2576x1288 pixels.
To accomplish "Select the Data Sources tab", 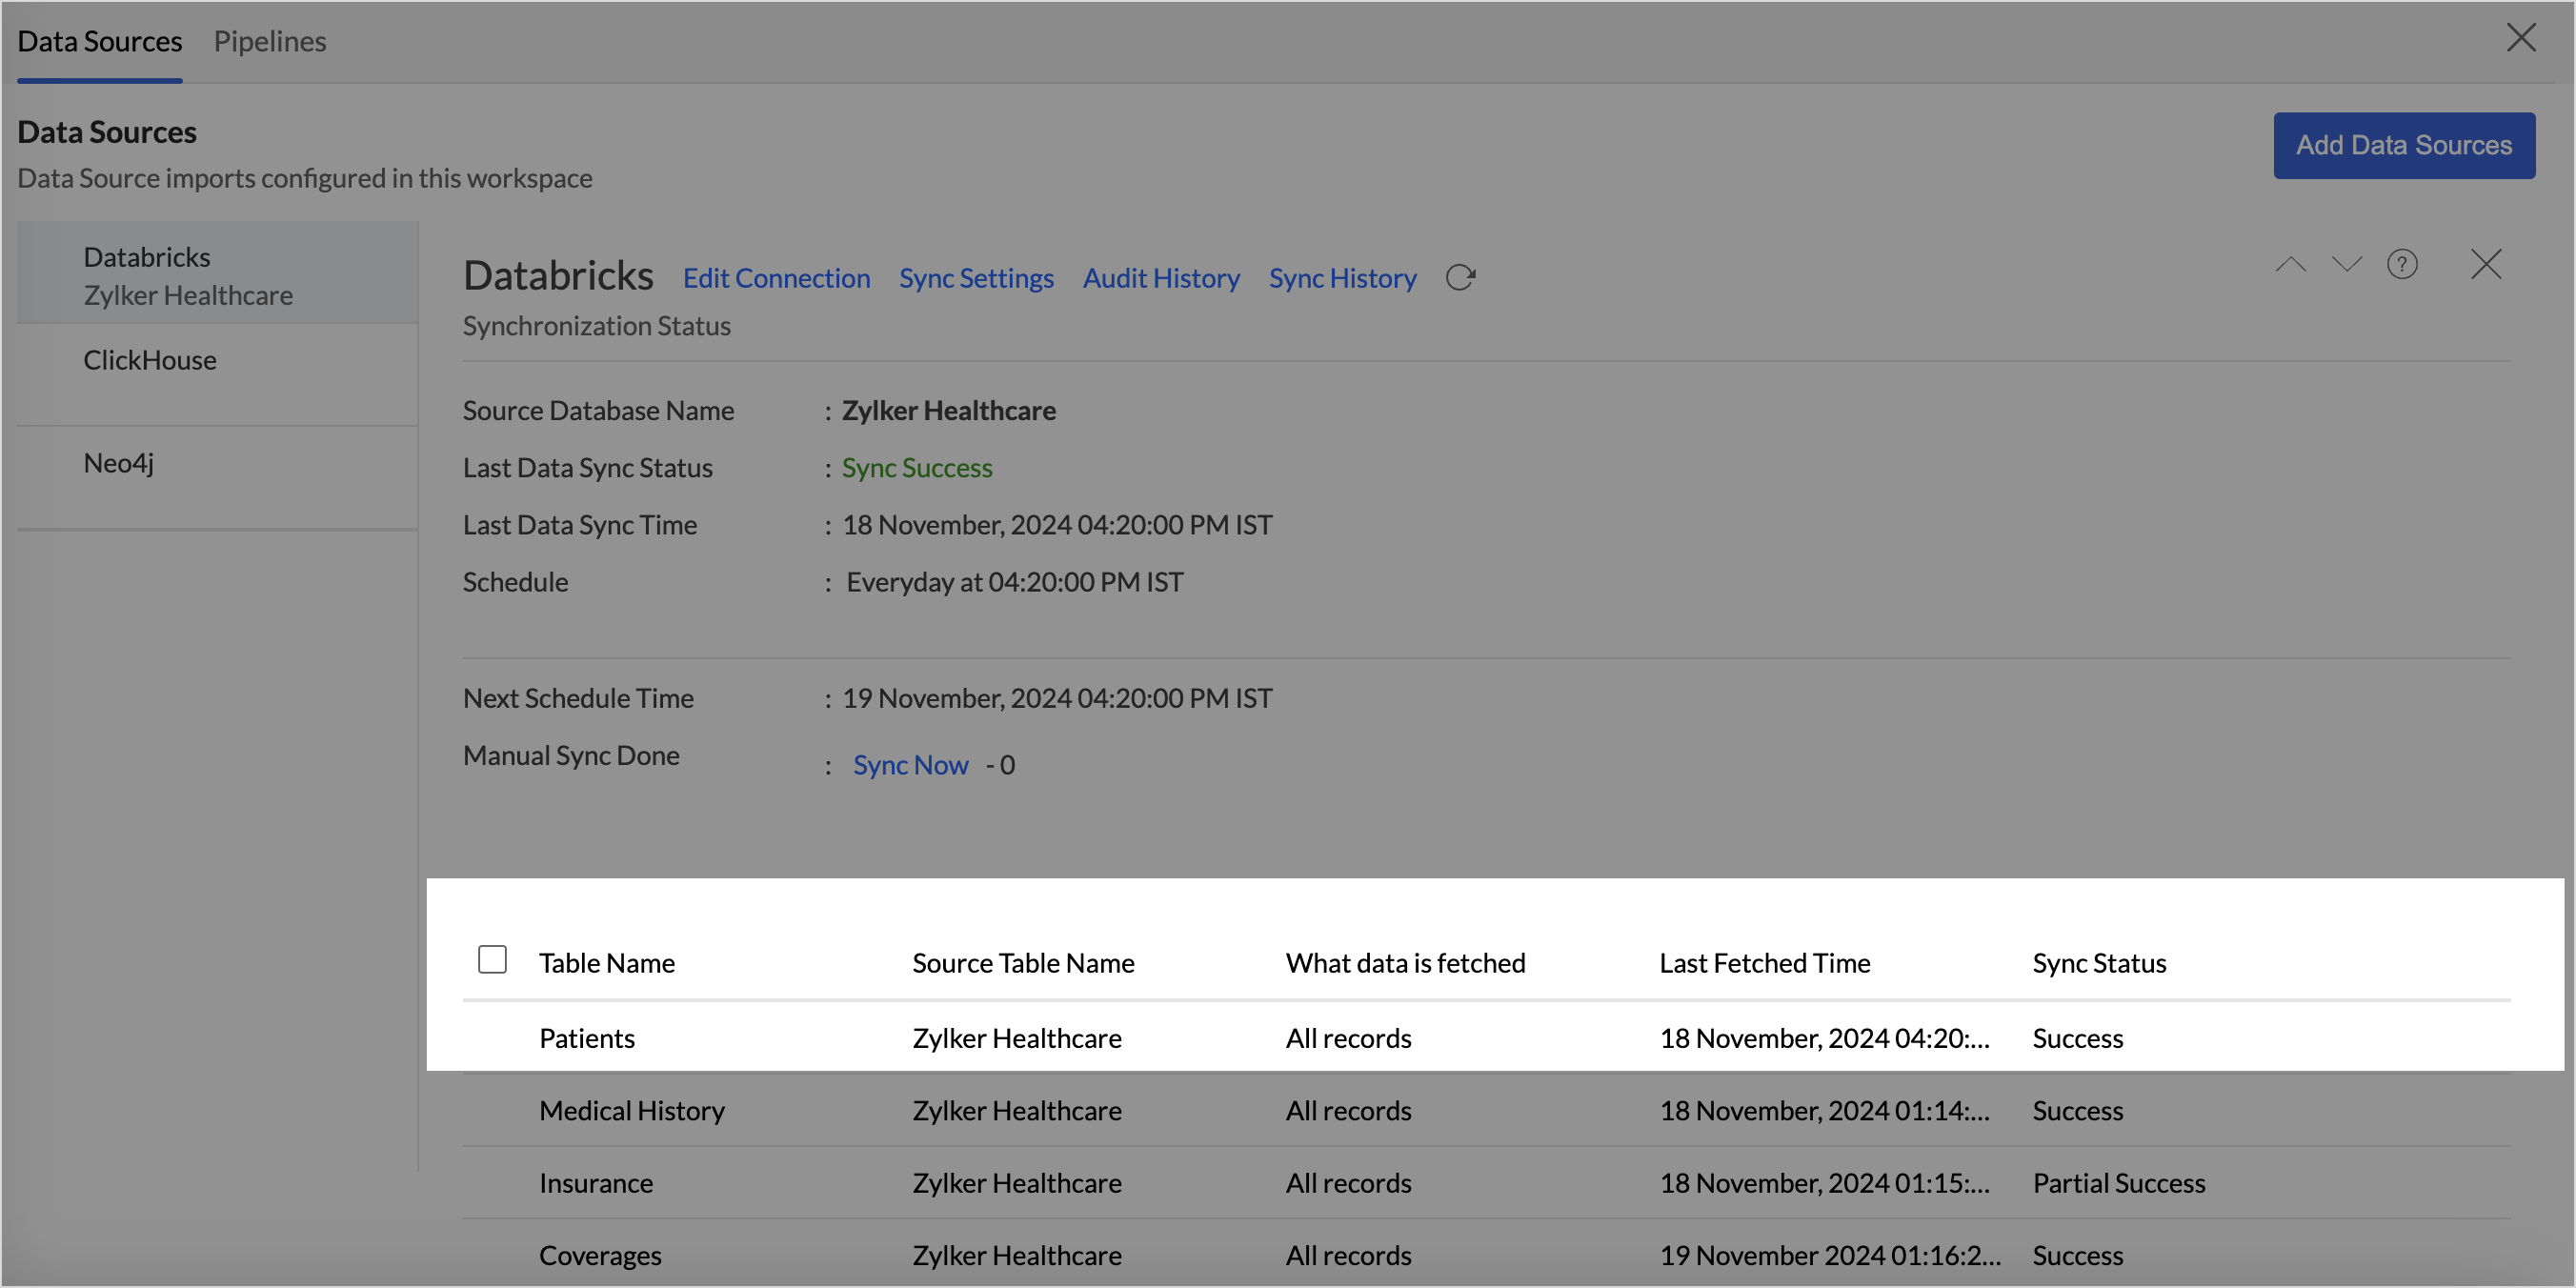I will (x=99, y=41).
